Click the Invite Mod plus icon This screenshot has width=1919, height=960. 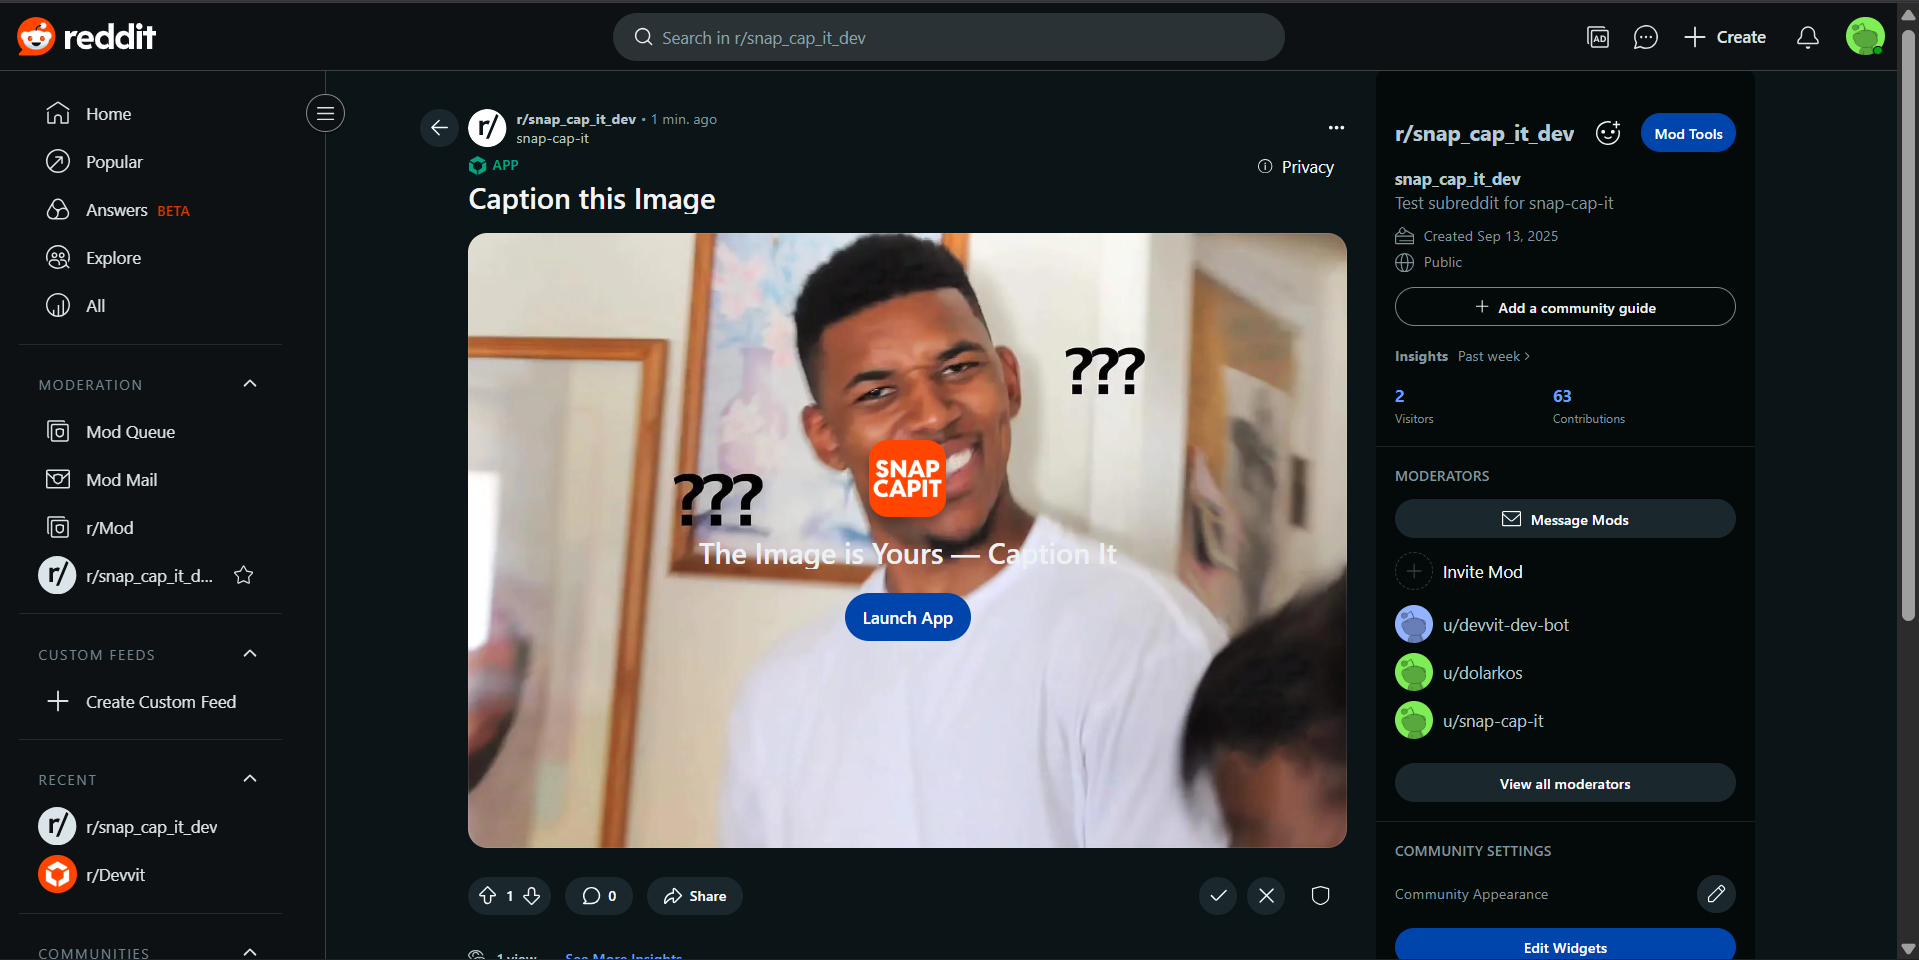(1414, 572)
